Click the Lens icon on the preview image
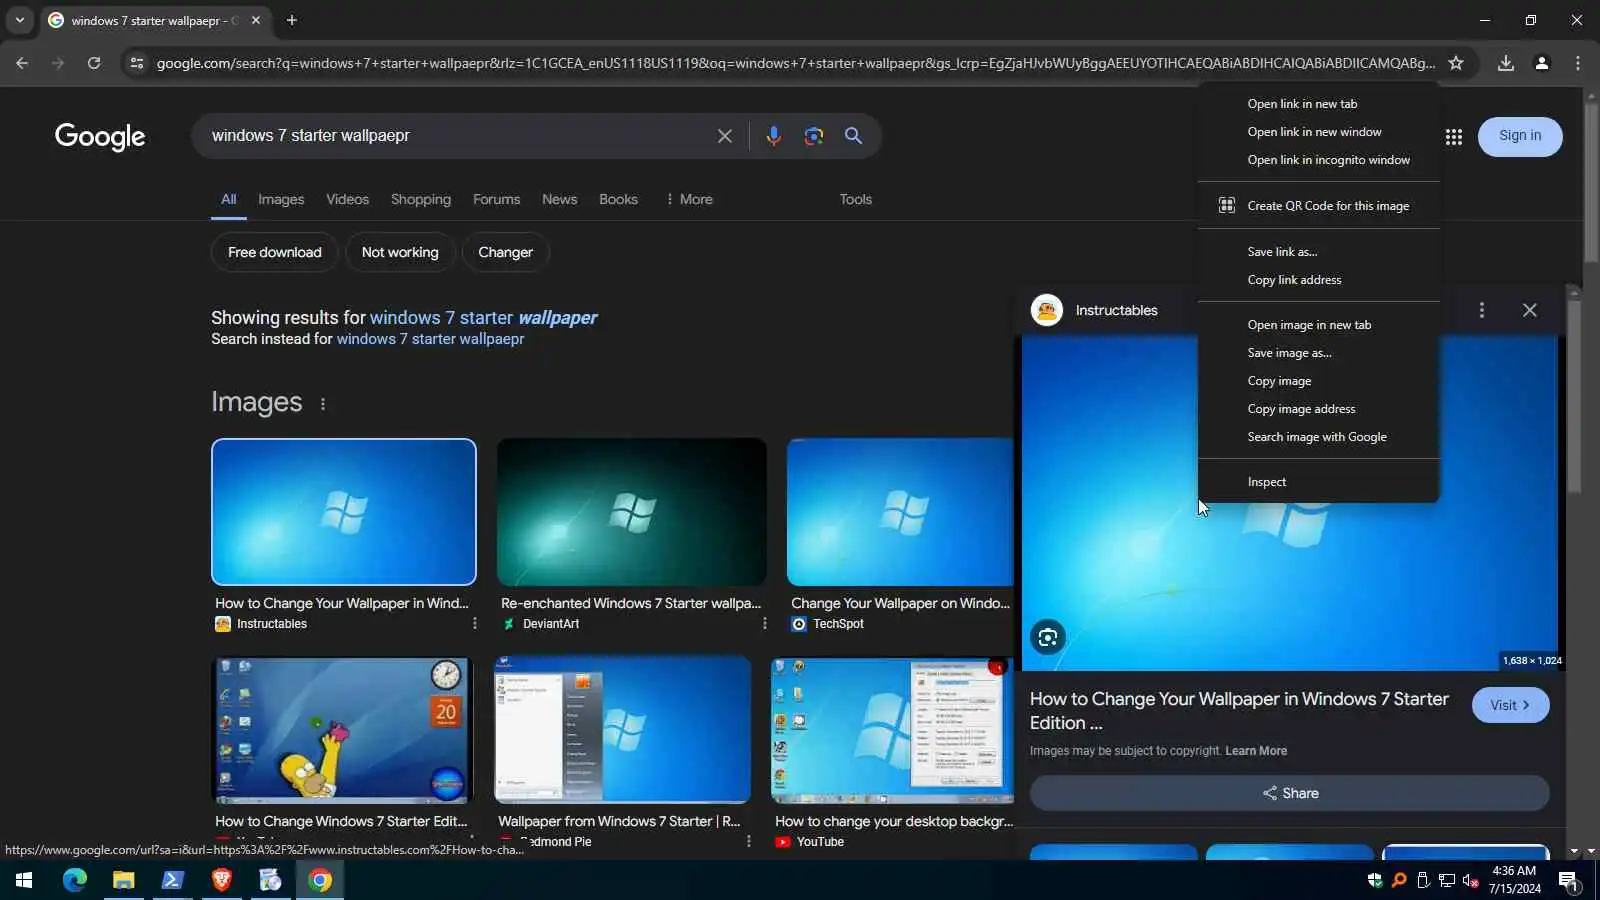1600x900 pixels. pyautogui.click(x=1048, y=637)
